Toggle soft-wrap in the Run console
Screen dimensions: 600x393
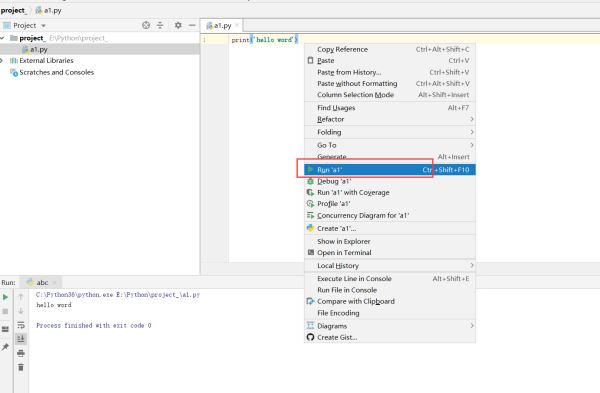(21, 325)
